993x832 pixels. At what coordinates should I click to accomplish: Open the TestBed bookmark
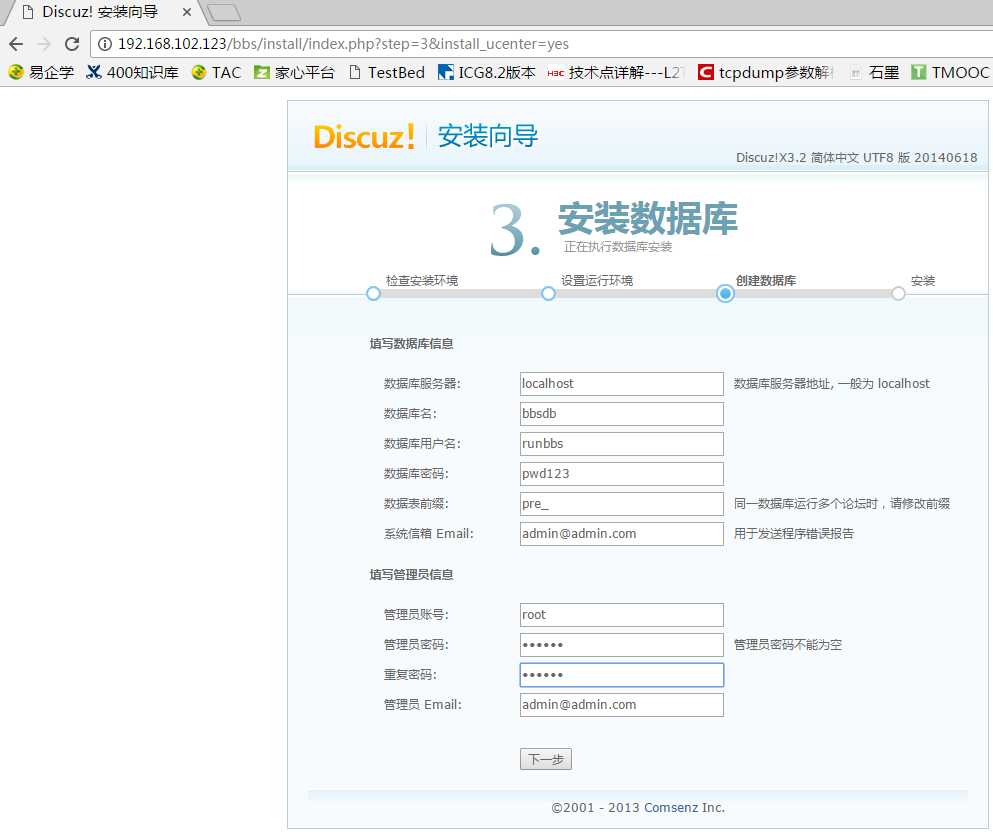point(387,72)
